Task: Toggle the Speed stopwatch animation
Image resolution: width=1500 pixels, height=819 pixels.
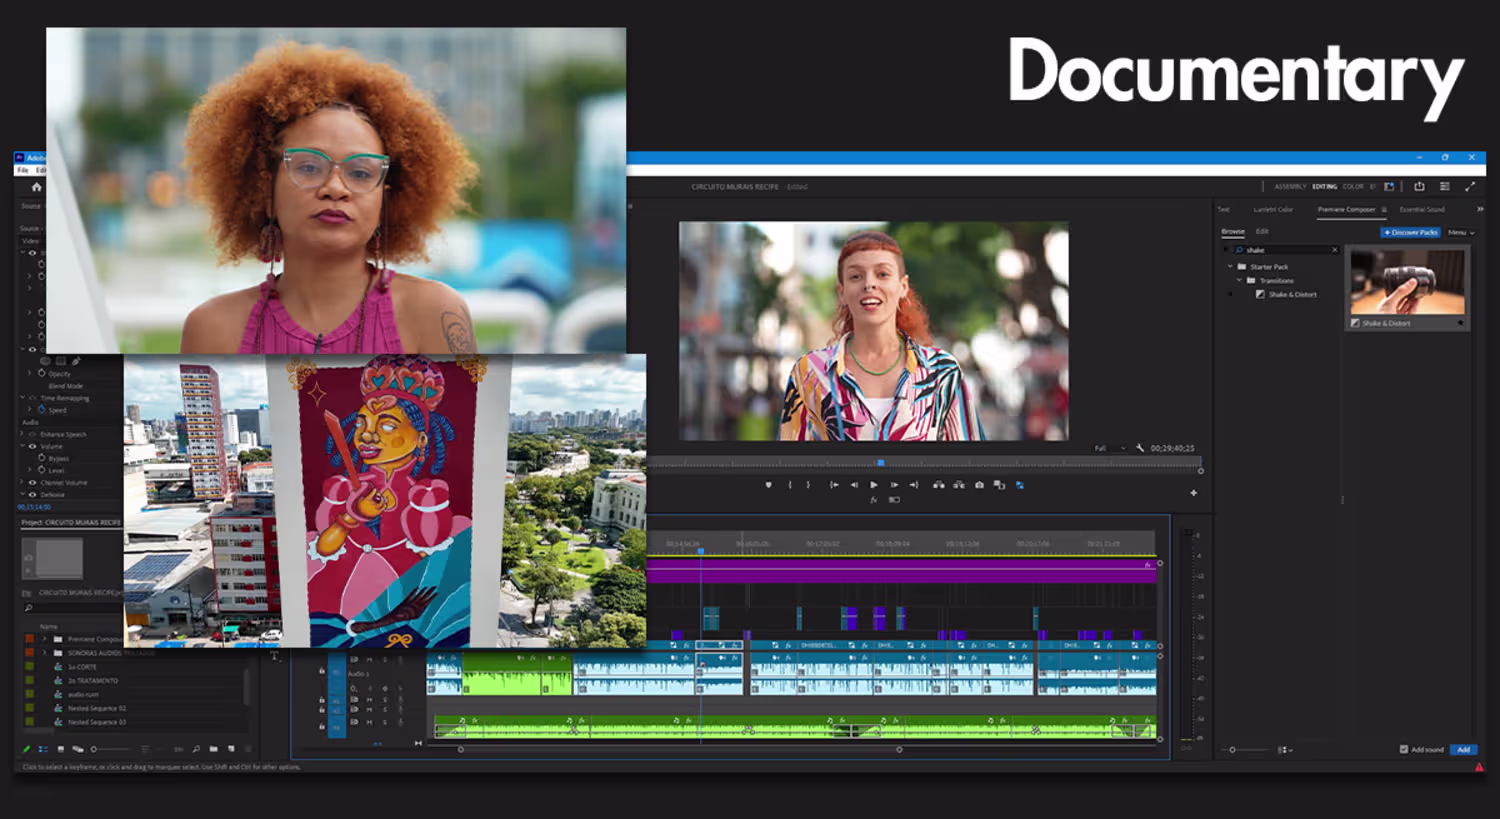Action: click(42, 409)
